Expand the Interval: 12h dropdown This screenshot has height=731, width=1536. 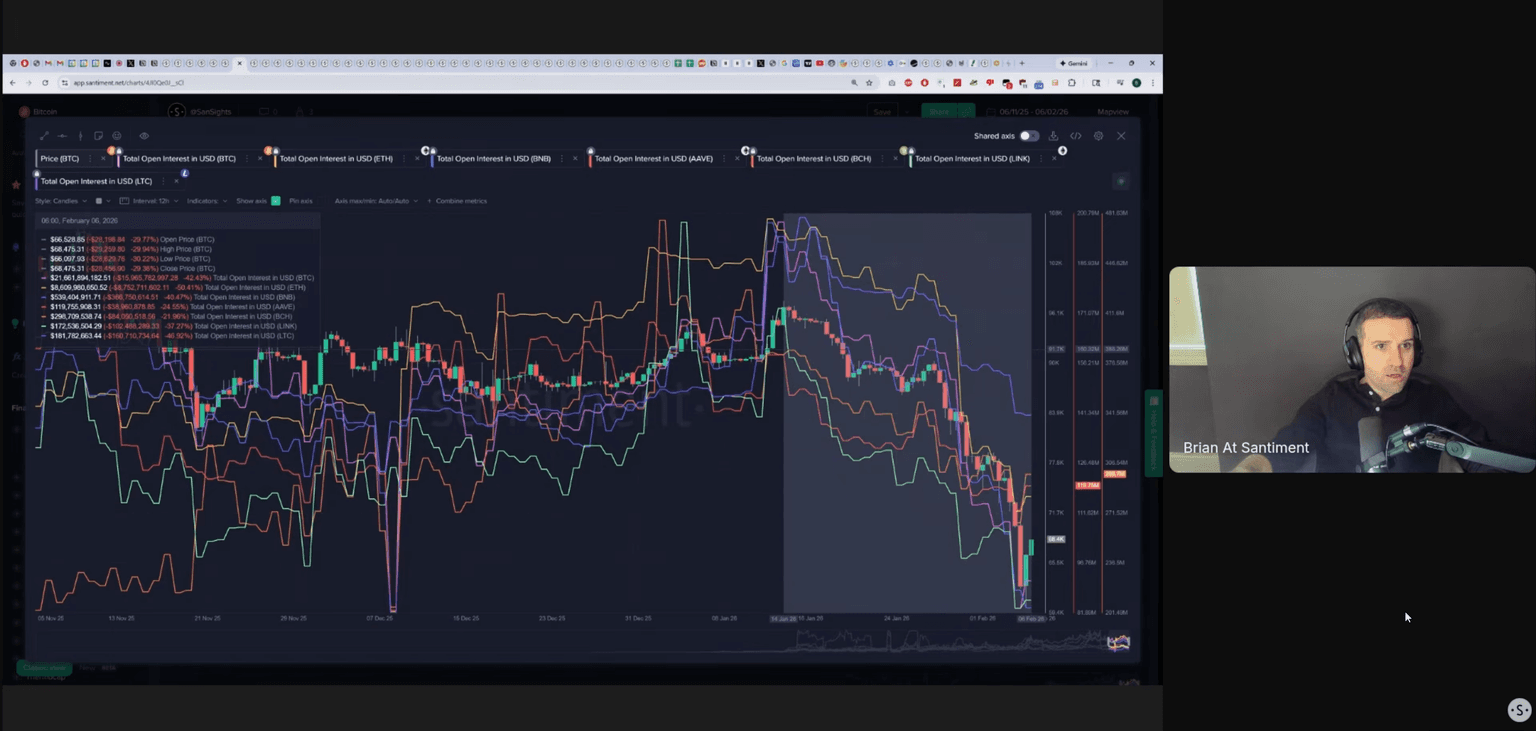coord(150,201)
